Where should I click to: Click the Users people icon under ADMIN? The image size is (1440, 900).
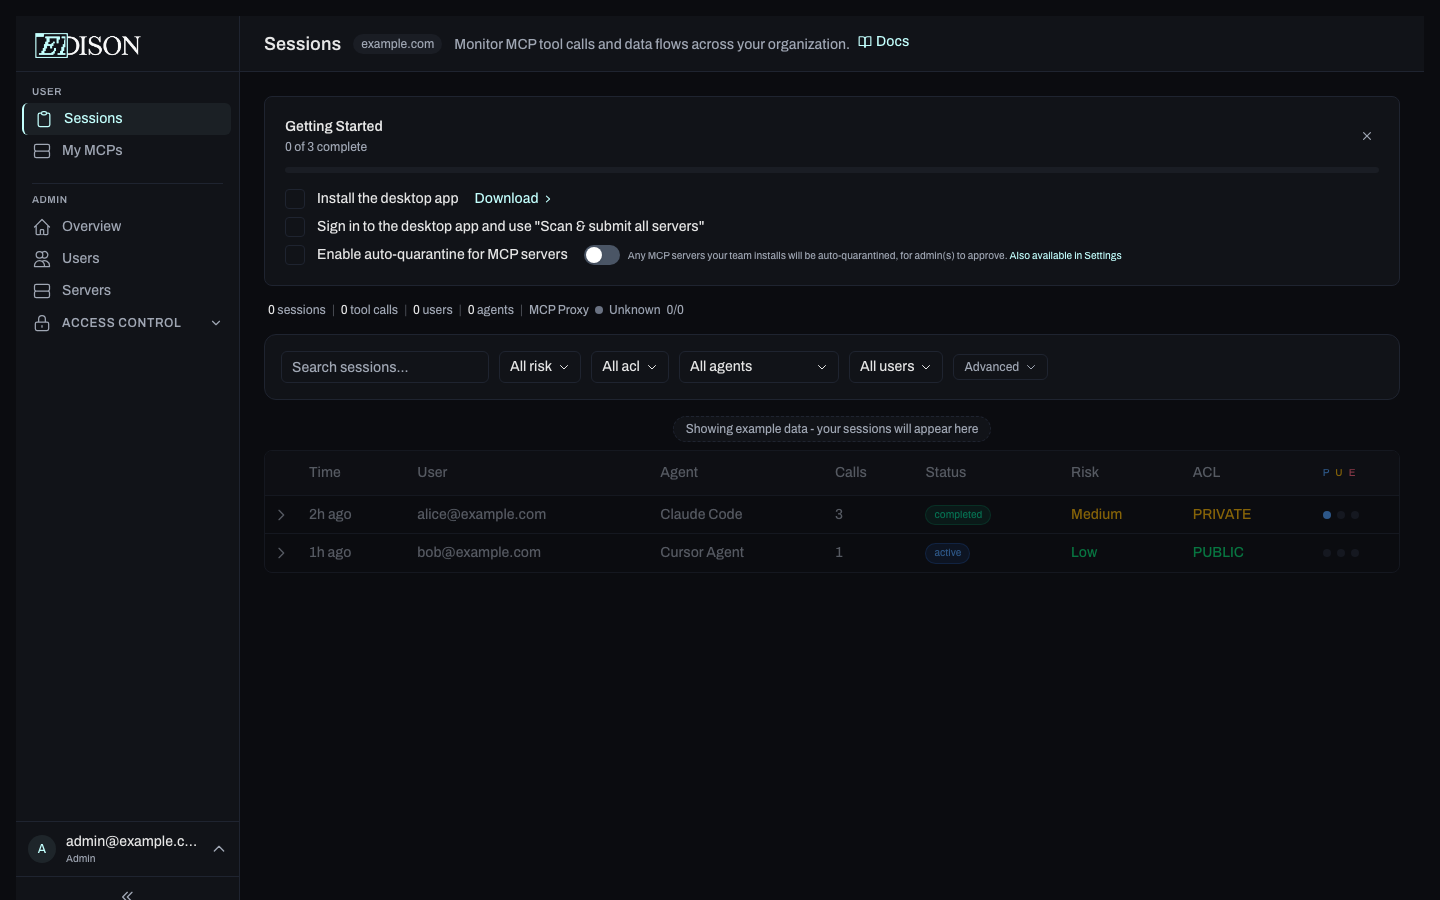pos(42,258)
